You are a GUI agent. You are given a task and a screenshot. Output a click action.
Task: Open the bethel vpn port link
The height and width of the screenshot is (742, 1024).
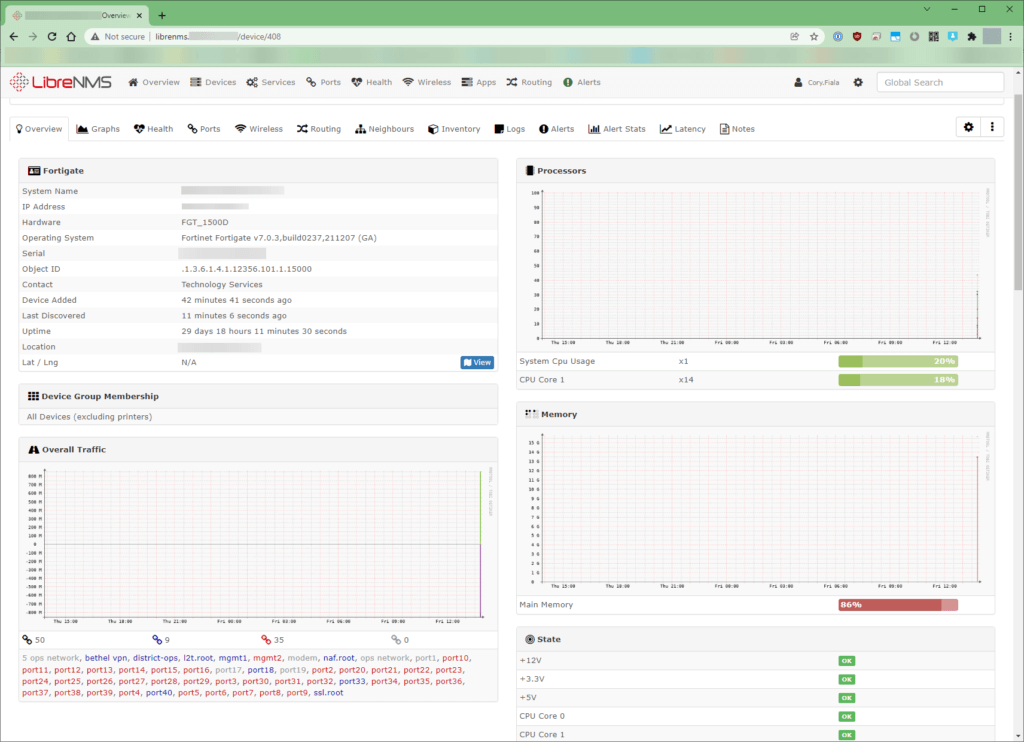[106, 658]
